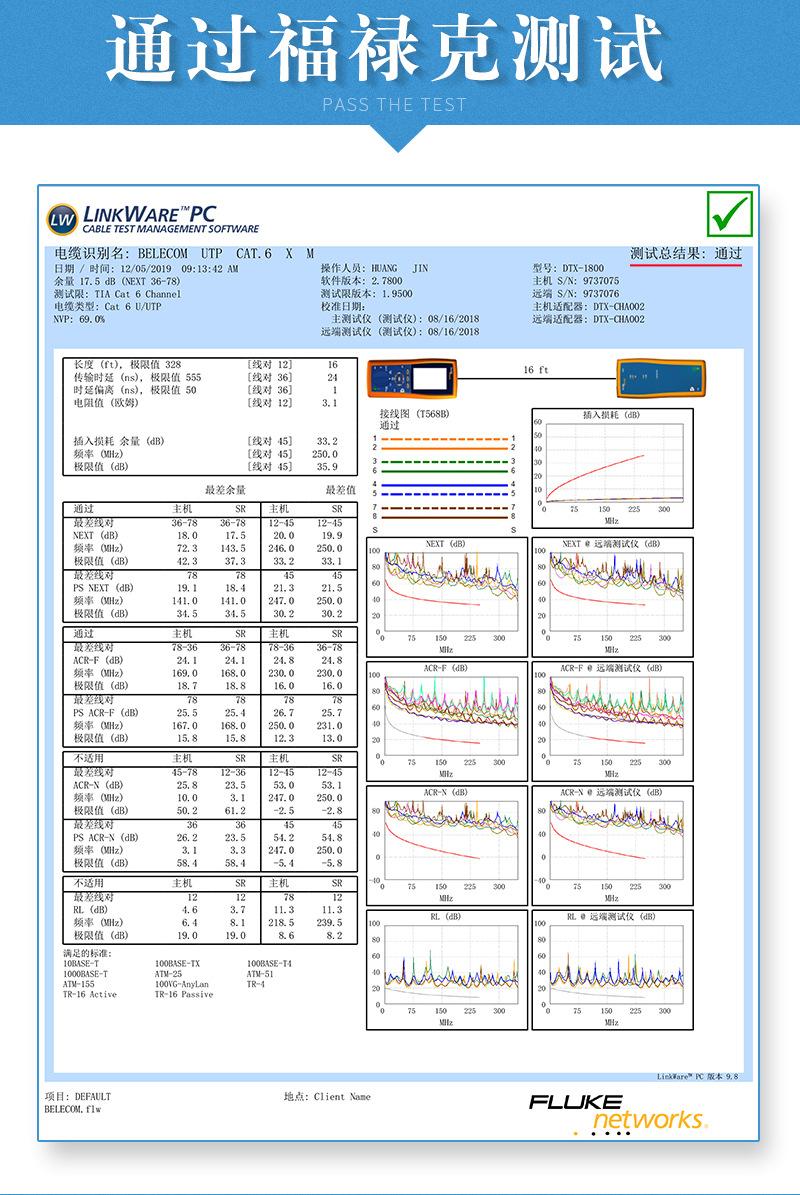The image size is (800, 1195).
Task: Open the ACR-N (dB) main graph
Action: click(x=447, y=845)
